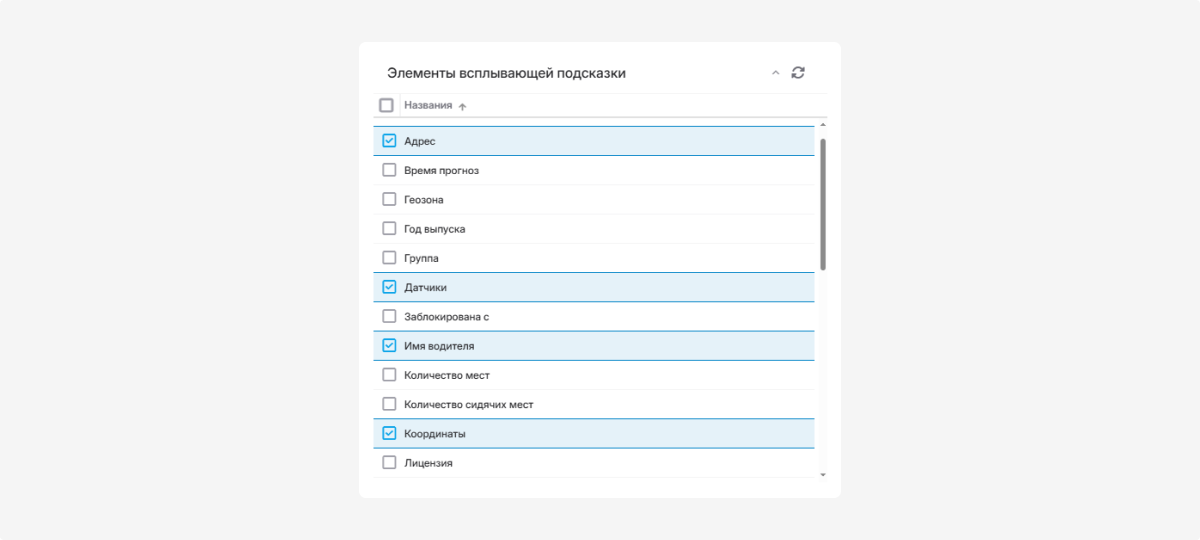Click the vertical scrollbar thumb
This screenshot has height=540, width=1200.
(823, 204)
